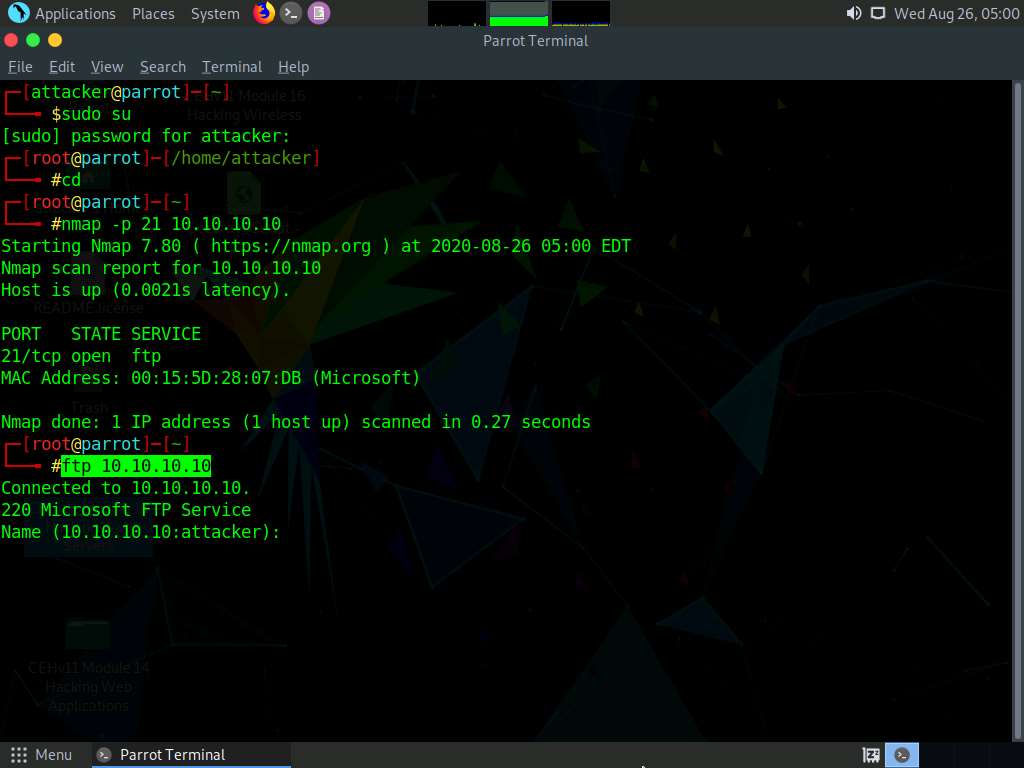
Task: Adjust volume via speaker icon
Action: pos(854,13)
